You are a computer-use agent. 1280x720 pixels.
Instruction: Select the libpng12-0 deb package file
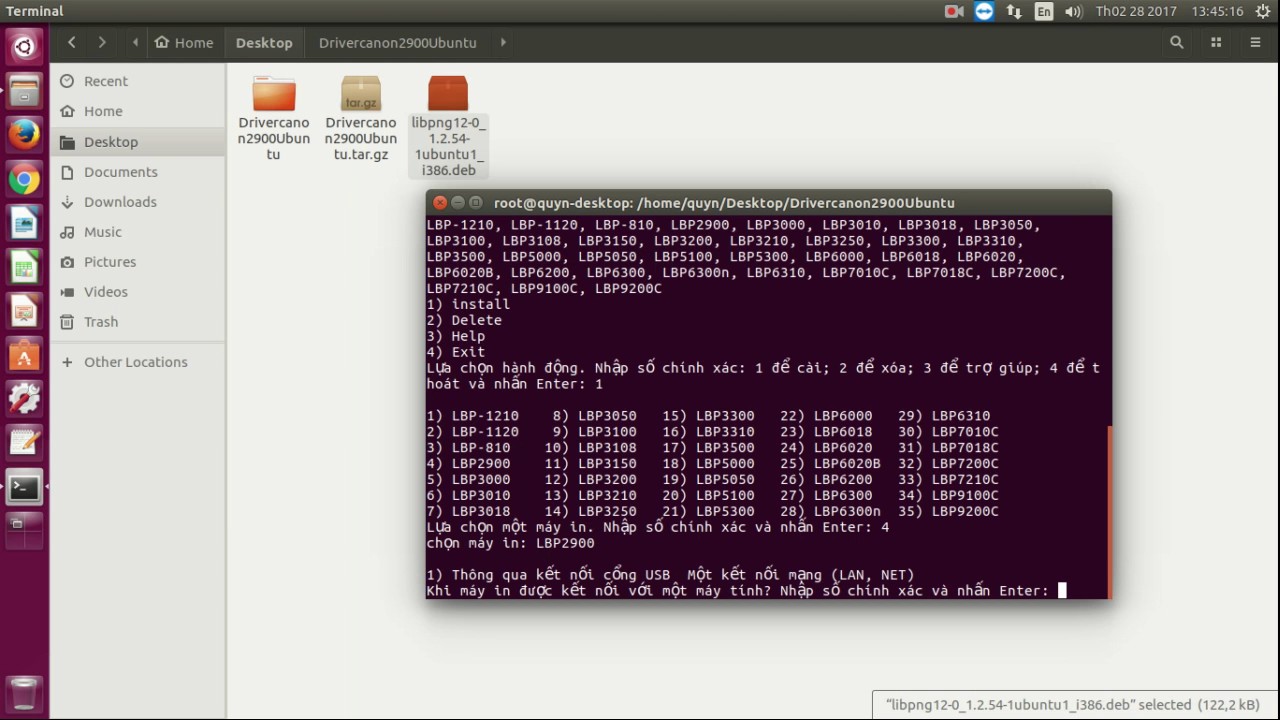tap(448, 126)
